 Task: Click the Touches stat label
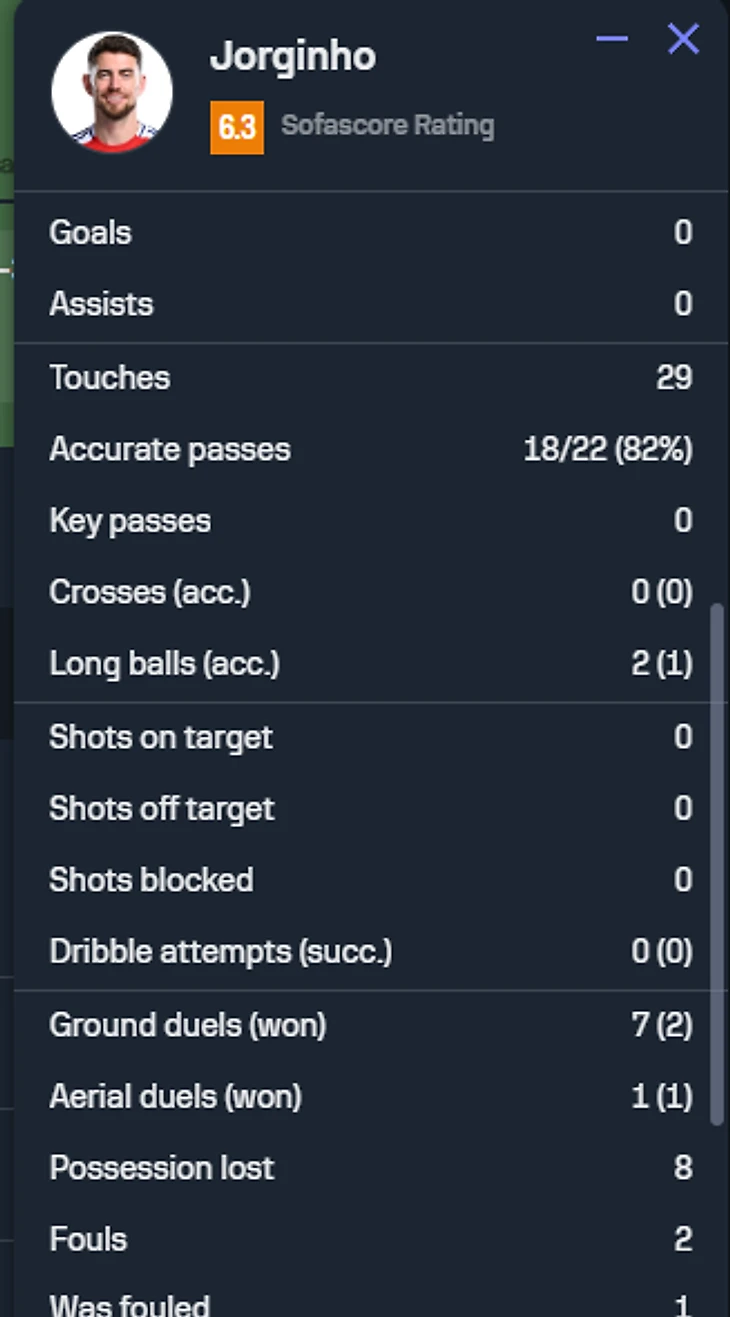(110, 378)
